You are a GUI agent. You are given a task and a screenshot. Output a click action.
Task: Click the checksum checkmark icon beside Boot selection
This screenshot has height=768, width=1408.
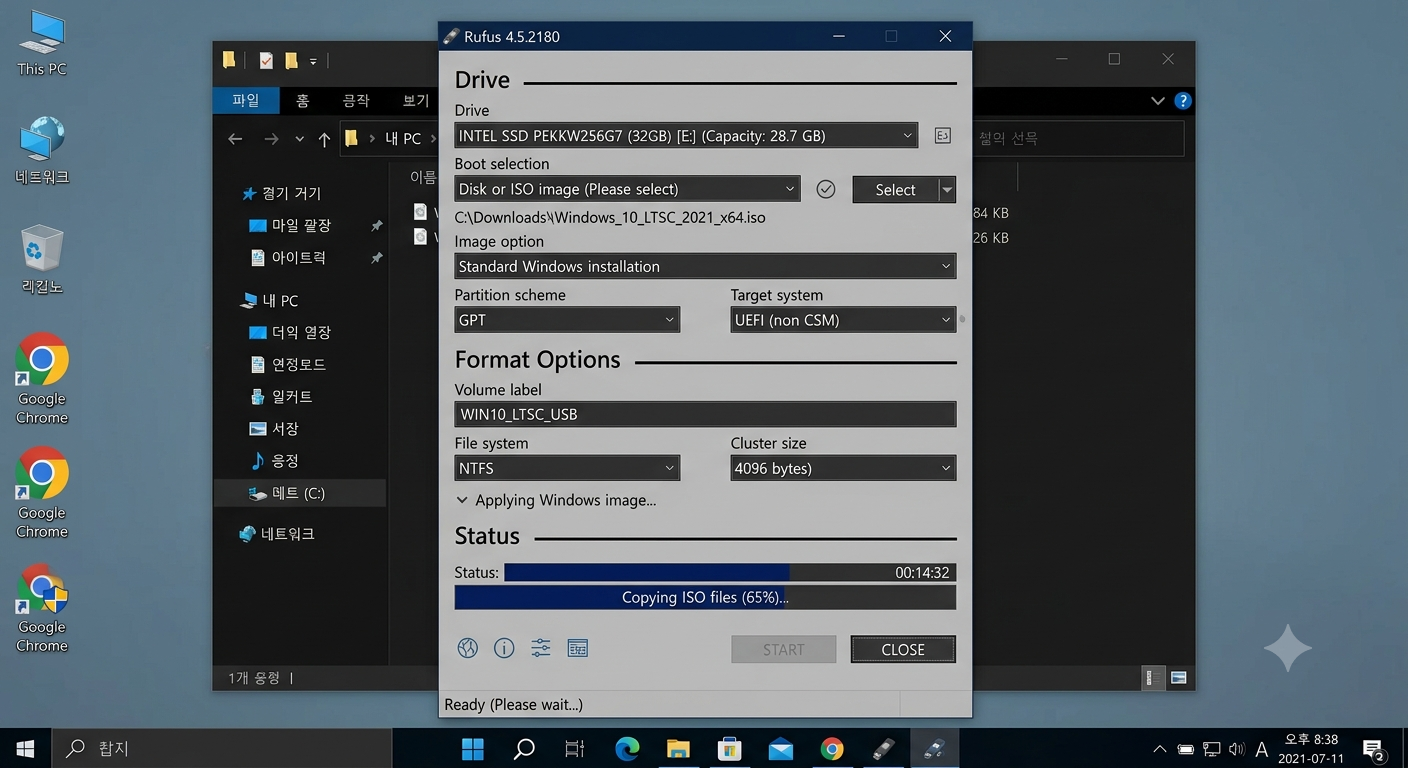[x=825, y=189]
